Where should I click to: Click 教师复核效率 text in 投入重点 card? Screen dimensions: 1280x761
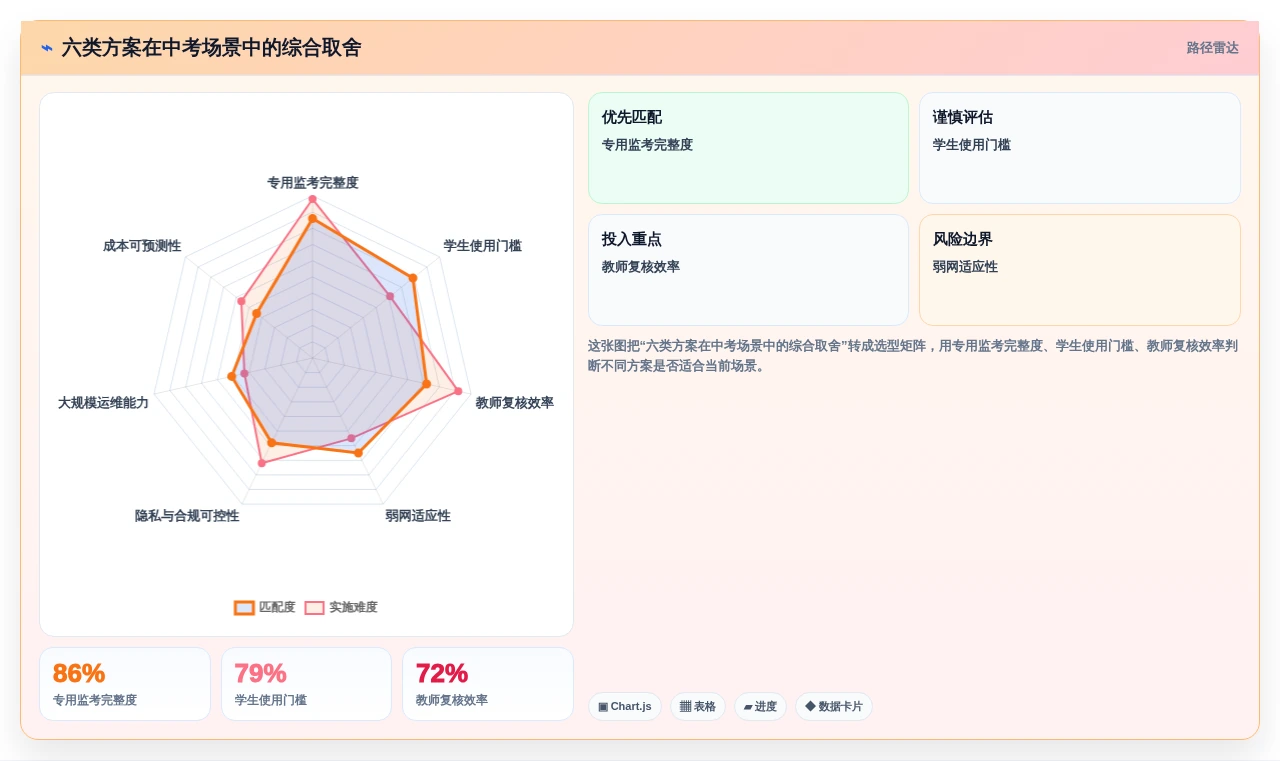point(641,267)
